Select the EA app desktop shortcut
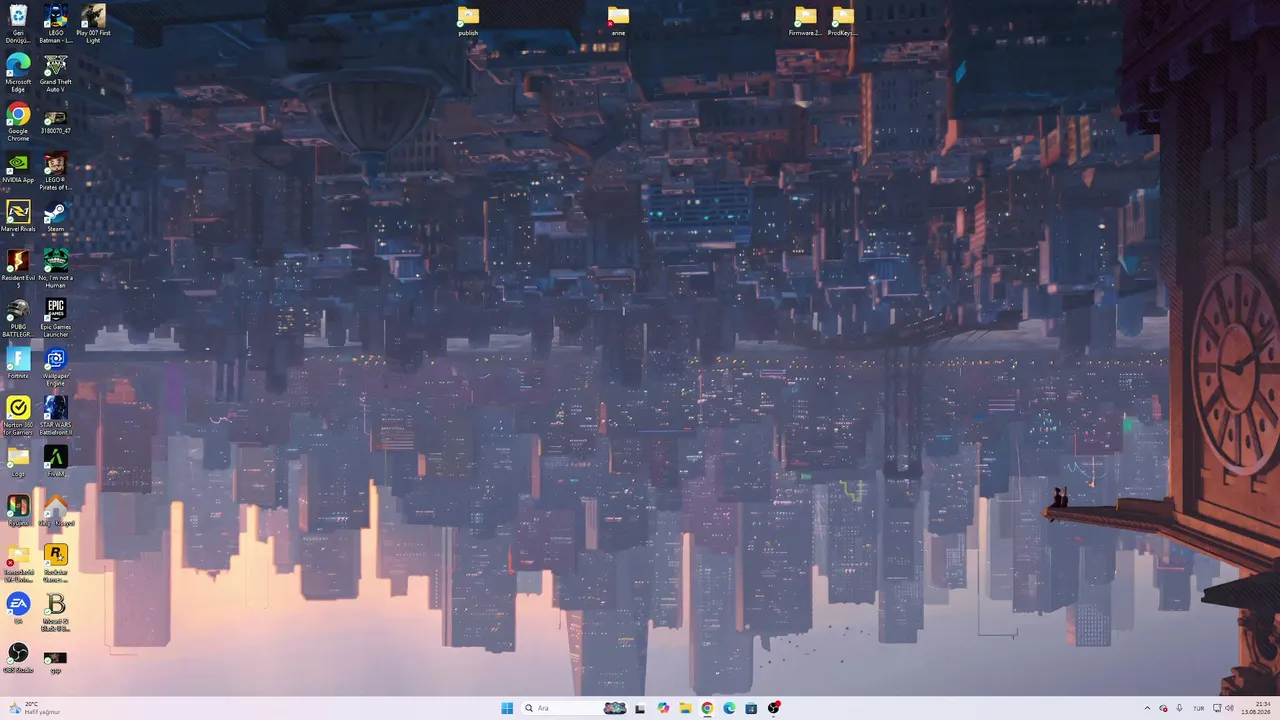The height and width of the screenshot is (720, 1280). tap(18, 609)
